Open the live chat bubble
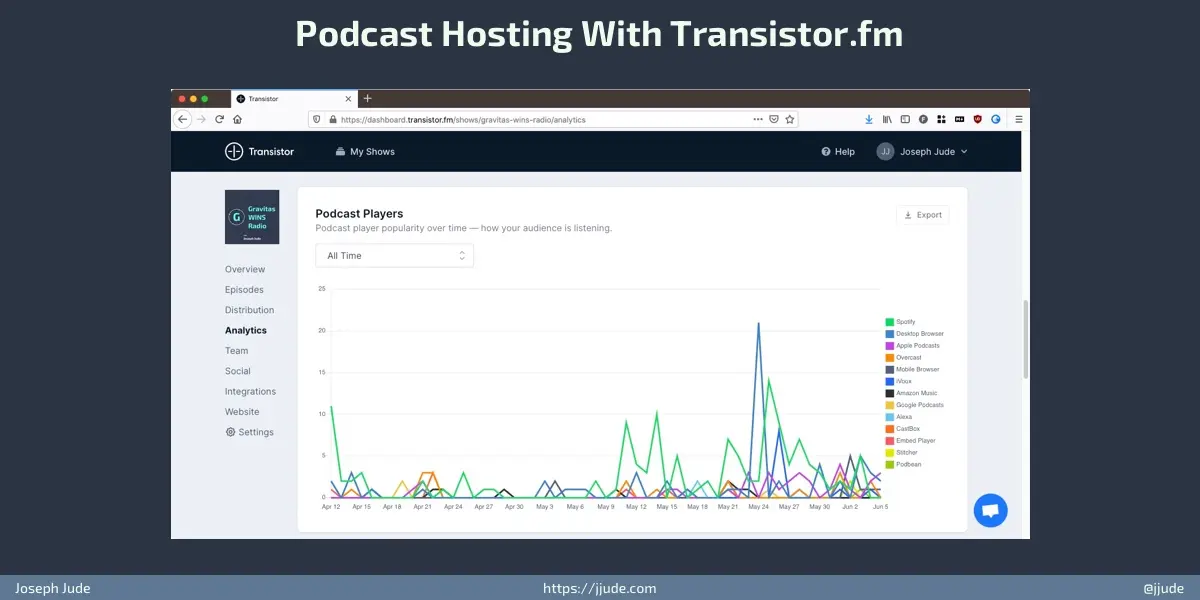Screen dimensions: 1200x600 click(x=990, y=510)
